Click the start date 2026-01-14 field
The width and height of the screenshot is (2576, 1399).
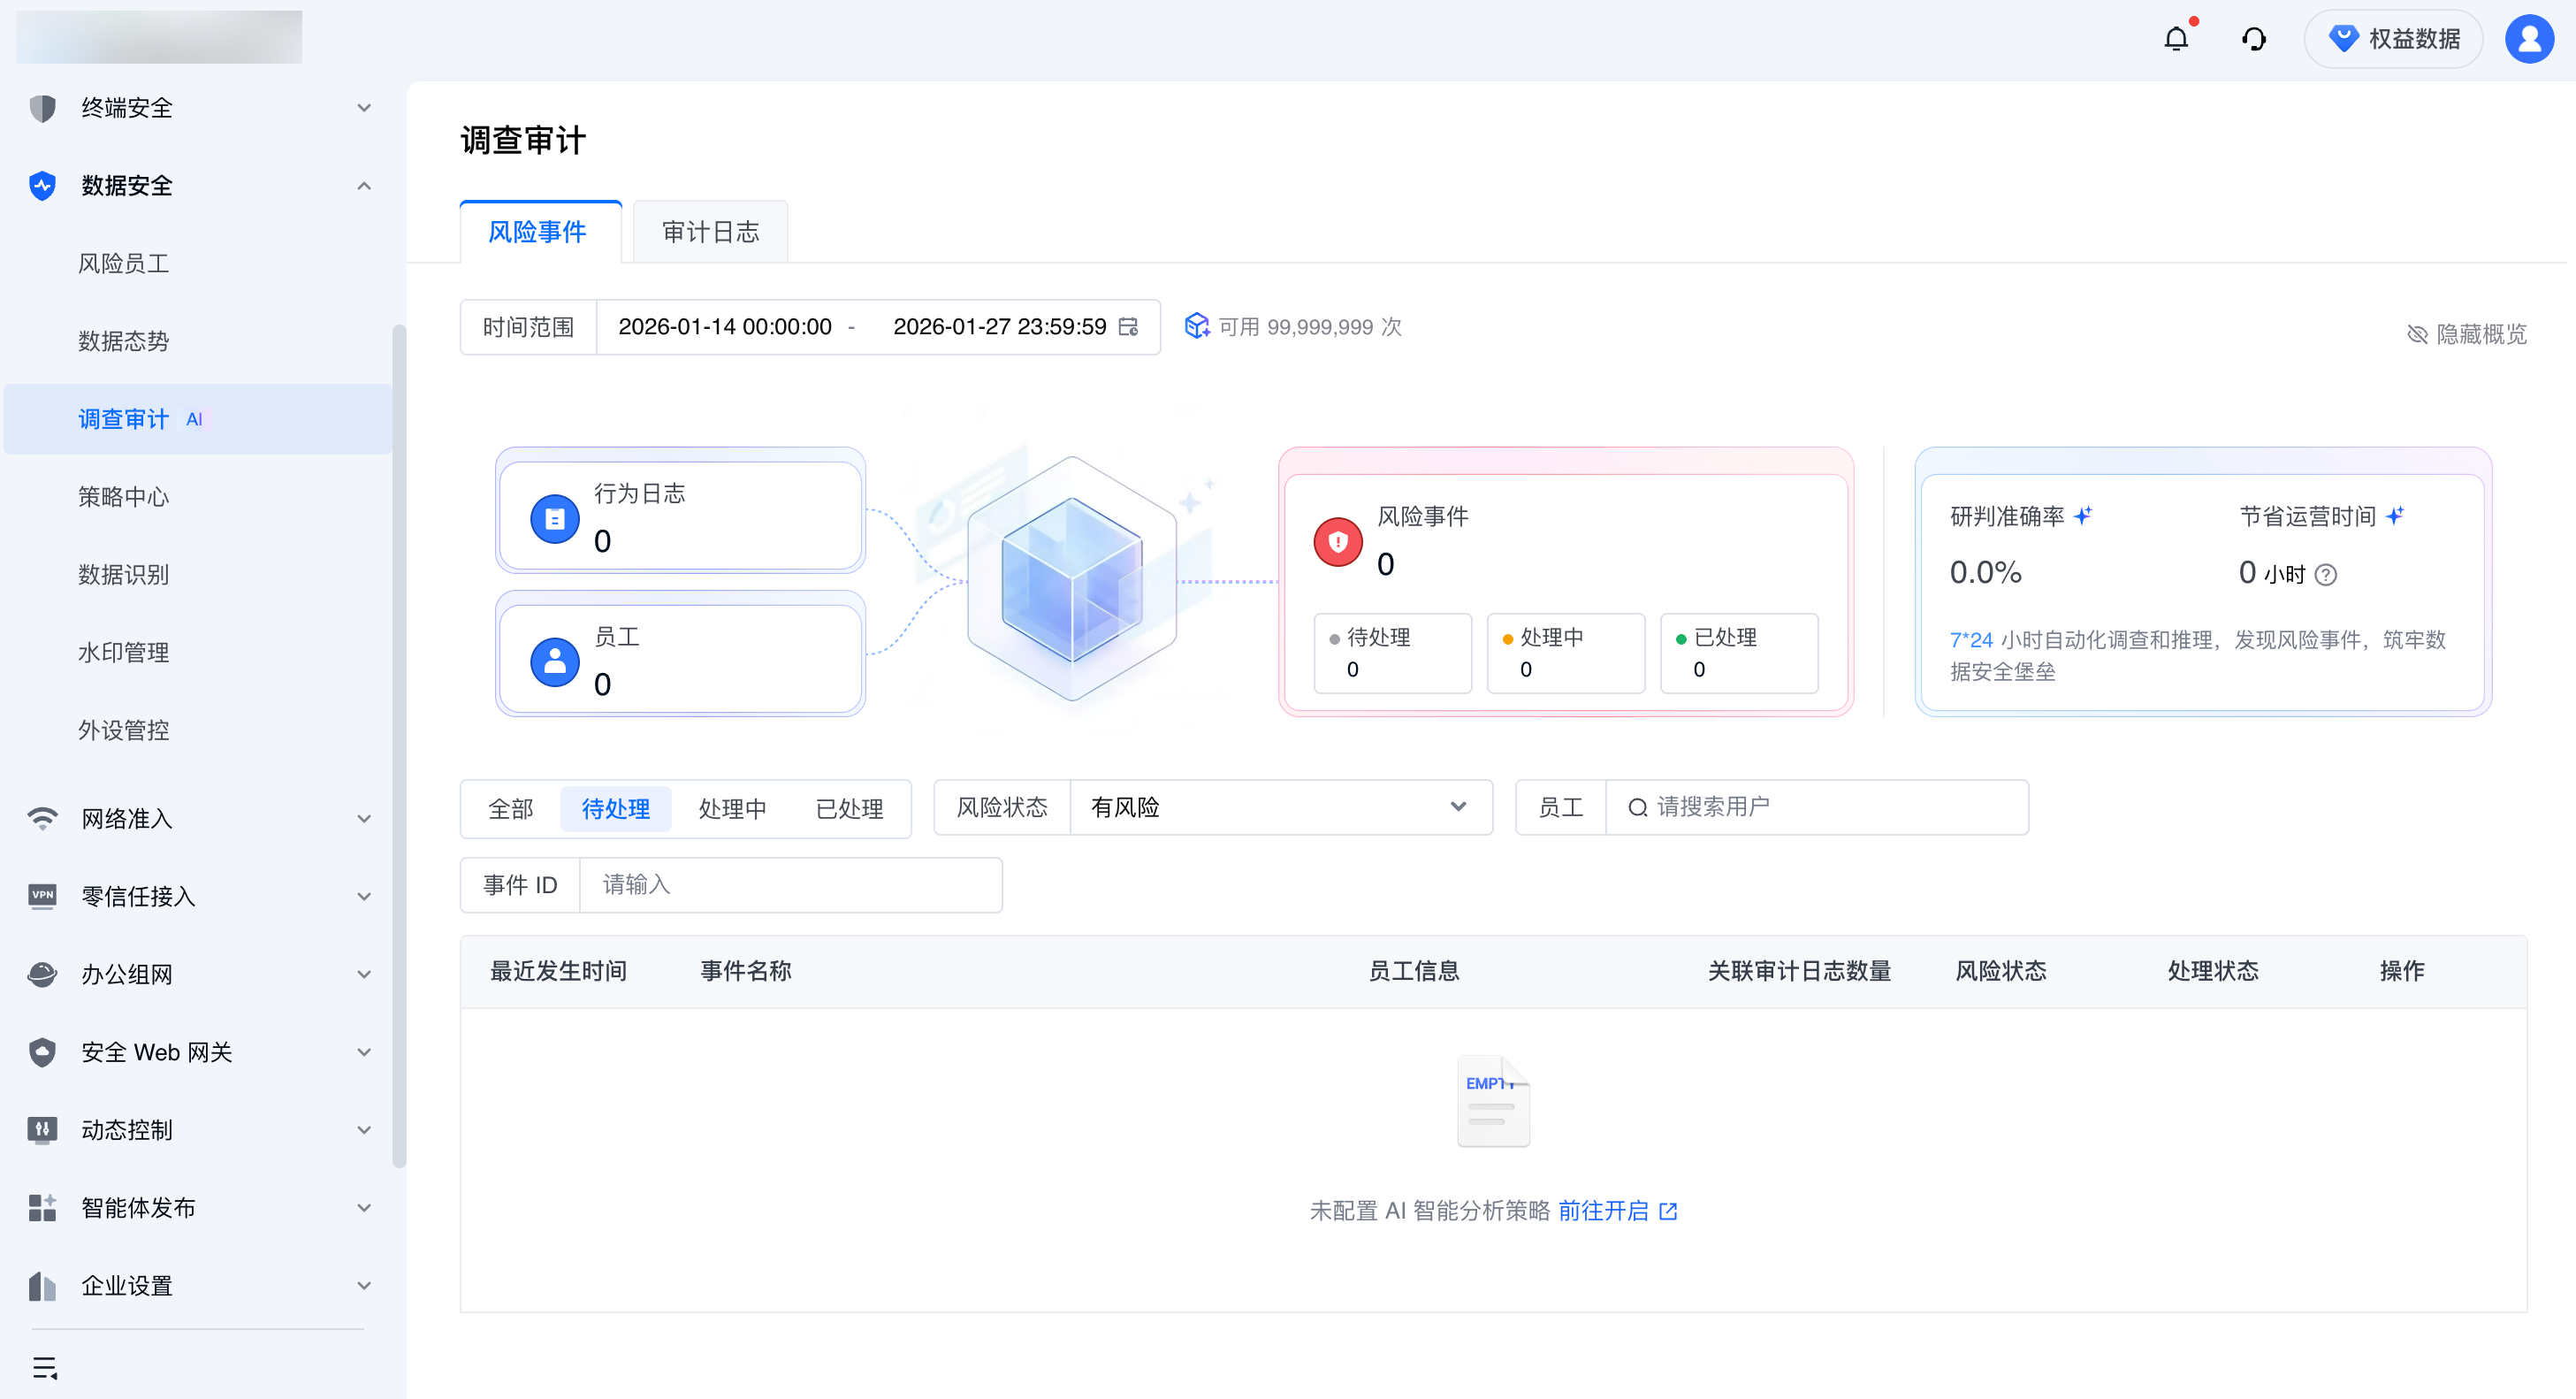(725, 327)
